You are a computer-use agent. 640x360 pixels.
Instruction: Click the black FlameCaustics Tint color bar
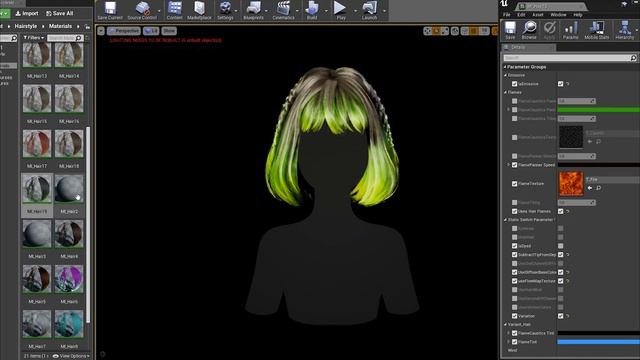pos(598,333)
